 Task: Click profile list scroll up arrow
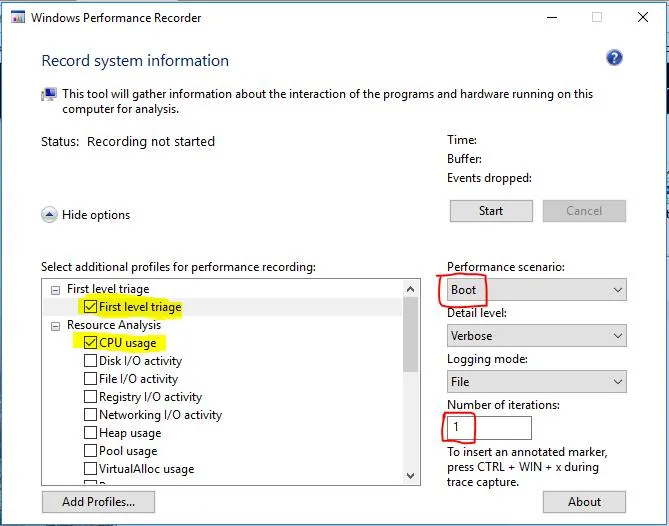point(410,289)
